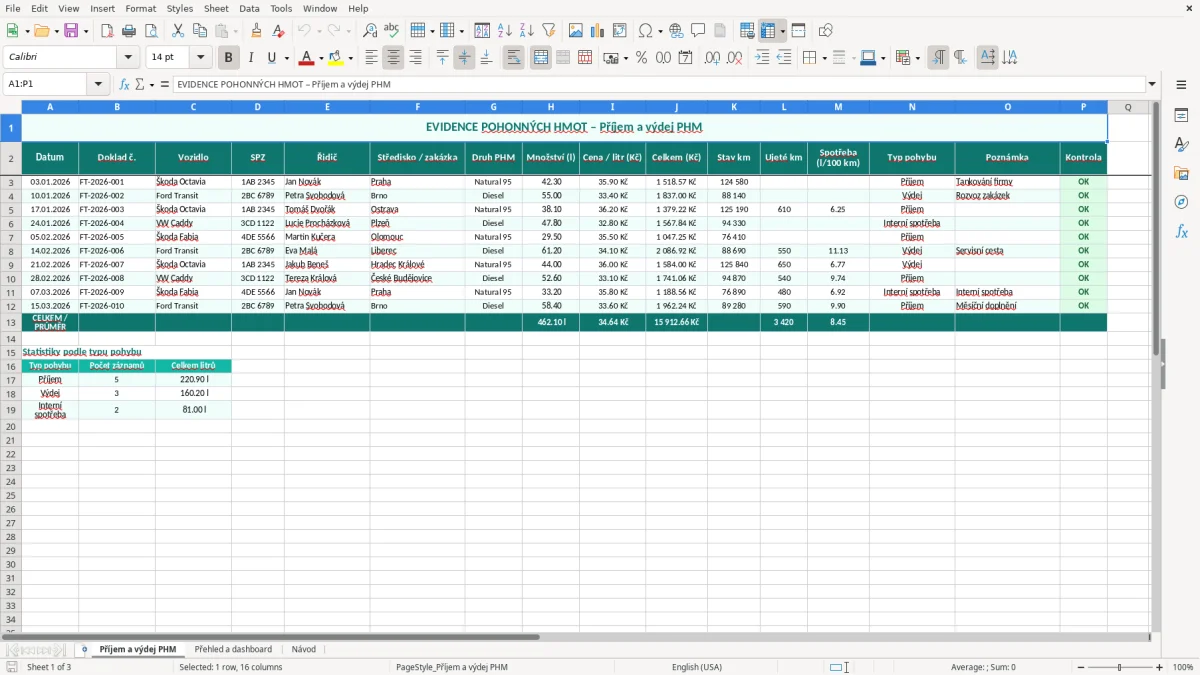Image resolution: width=1200 pixels, height=675 pixels.
Task: Run the Spelling check icon
Action: [392, 31]
